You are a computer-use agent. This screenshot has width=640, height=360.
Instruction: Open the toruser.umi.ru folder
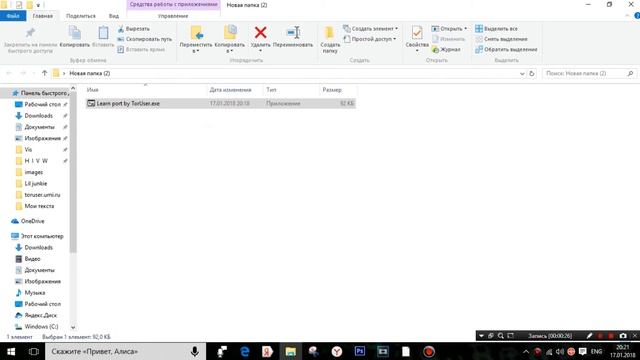[x=42, y=195]
